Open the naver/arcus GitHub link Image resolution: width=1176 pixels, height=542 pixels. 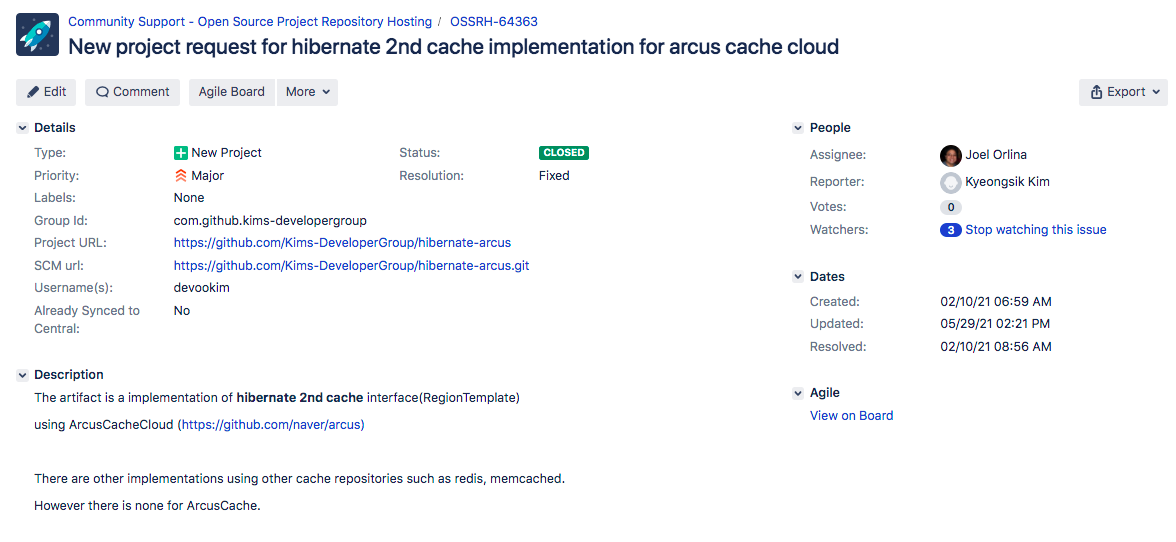[271, 424]
